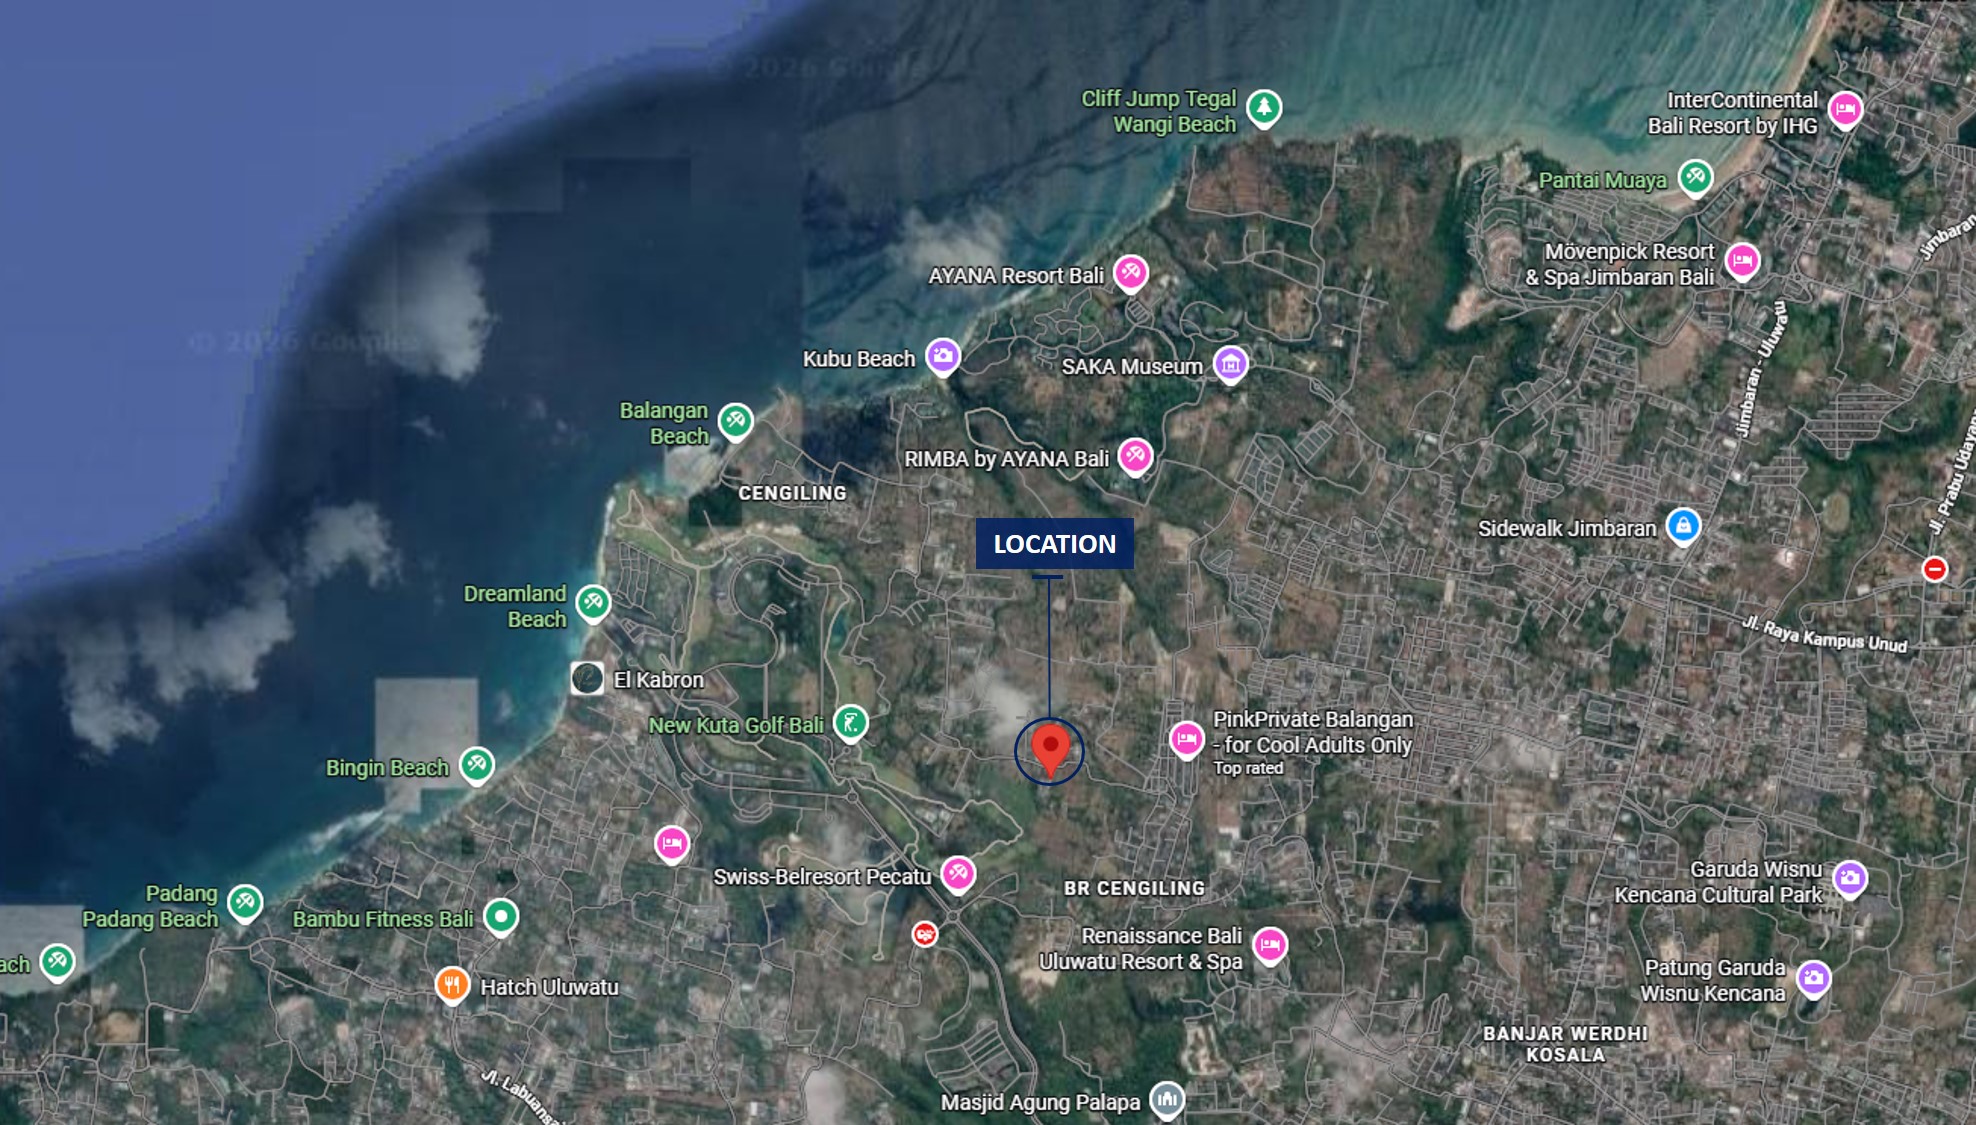Select Bingin Beach marker
The image size is (1976, 1125).
click(477, 765)
